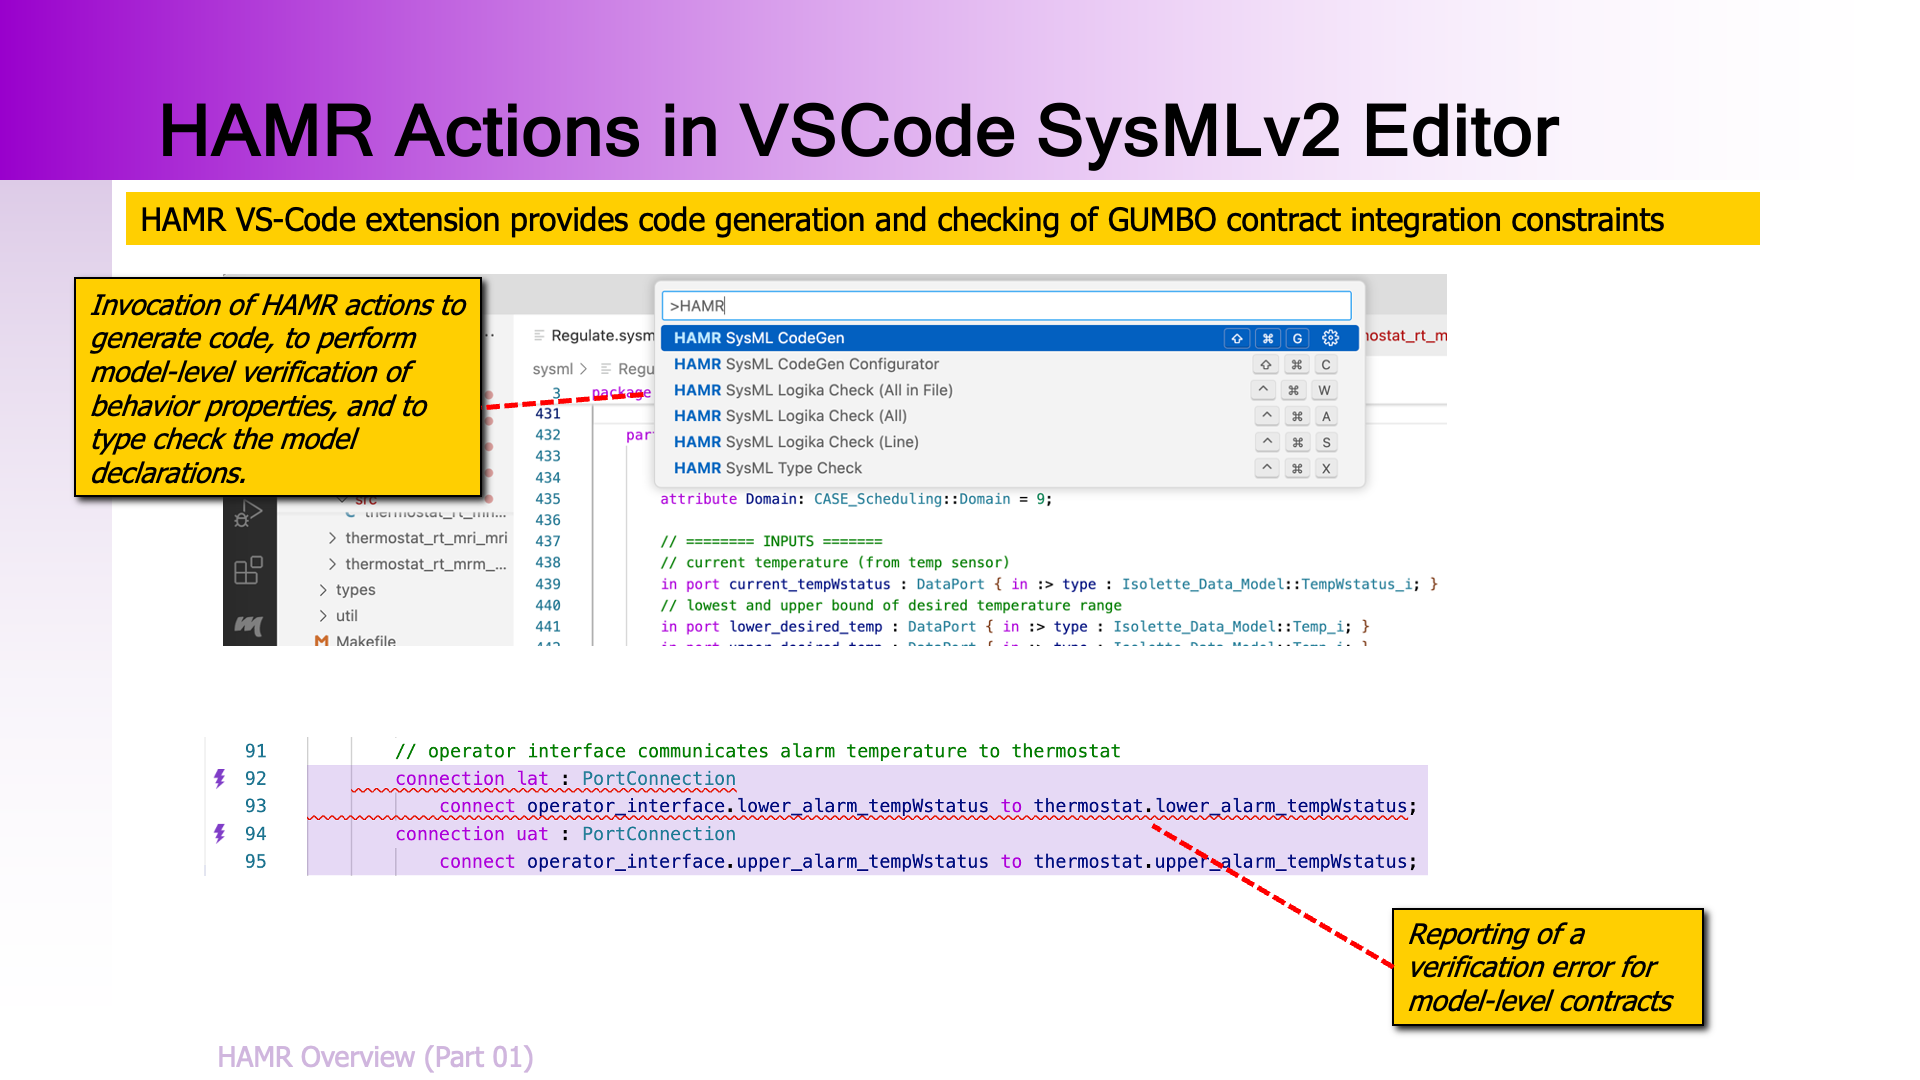
Task: Select HAMR SysML Type Check command
Action: 767,468
